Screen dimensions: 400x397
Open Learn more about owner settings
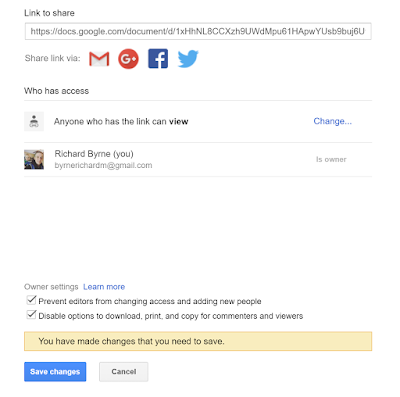(104, 287)
